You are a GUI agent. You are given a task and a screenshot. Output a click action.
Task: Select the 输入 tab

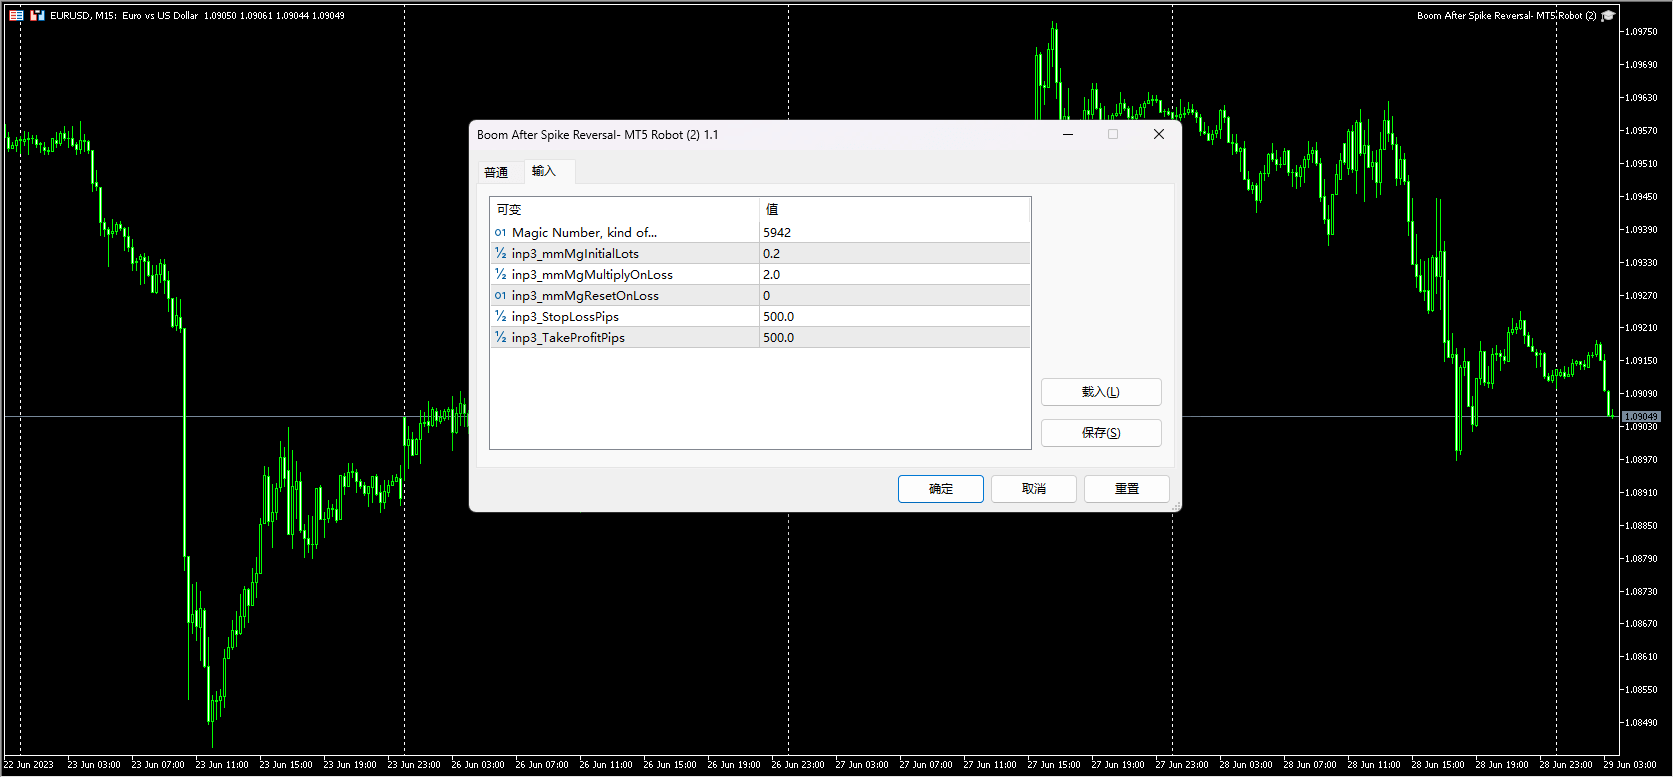point(543,172)
